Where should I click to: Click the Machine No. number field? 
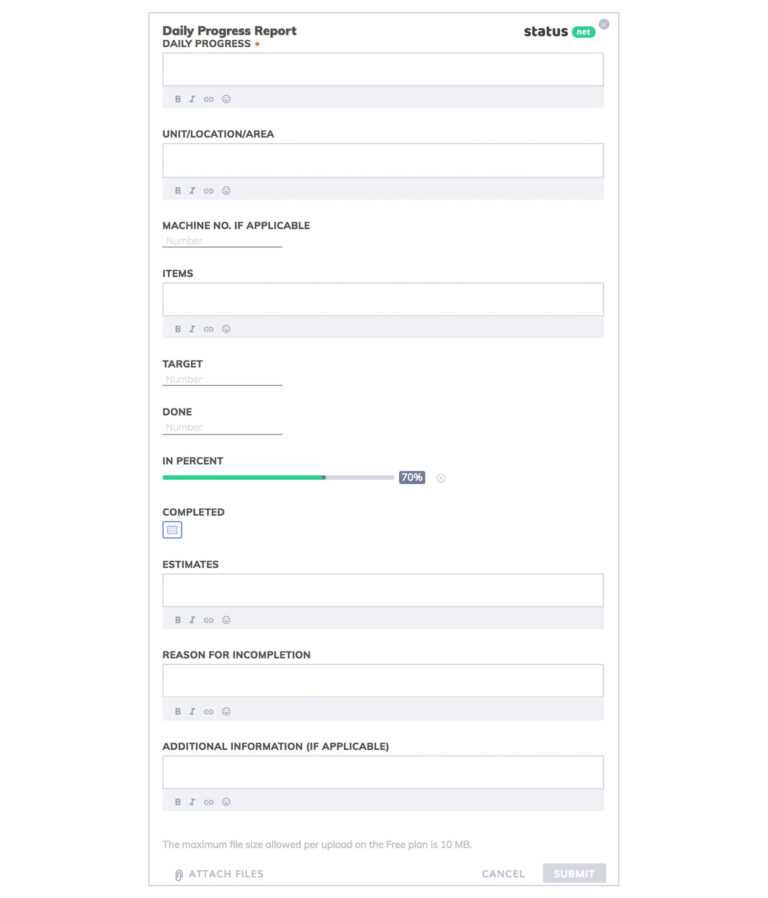222,241
